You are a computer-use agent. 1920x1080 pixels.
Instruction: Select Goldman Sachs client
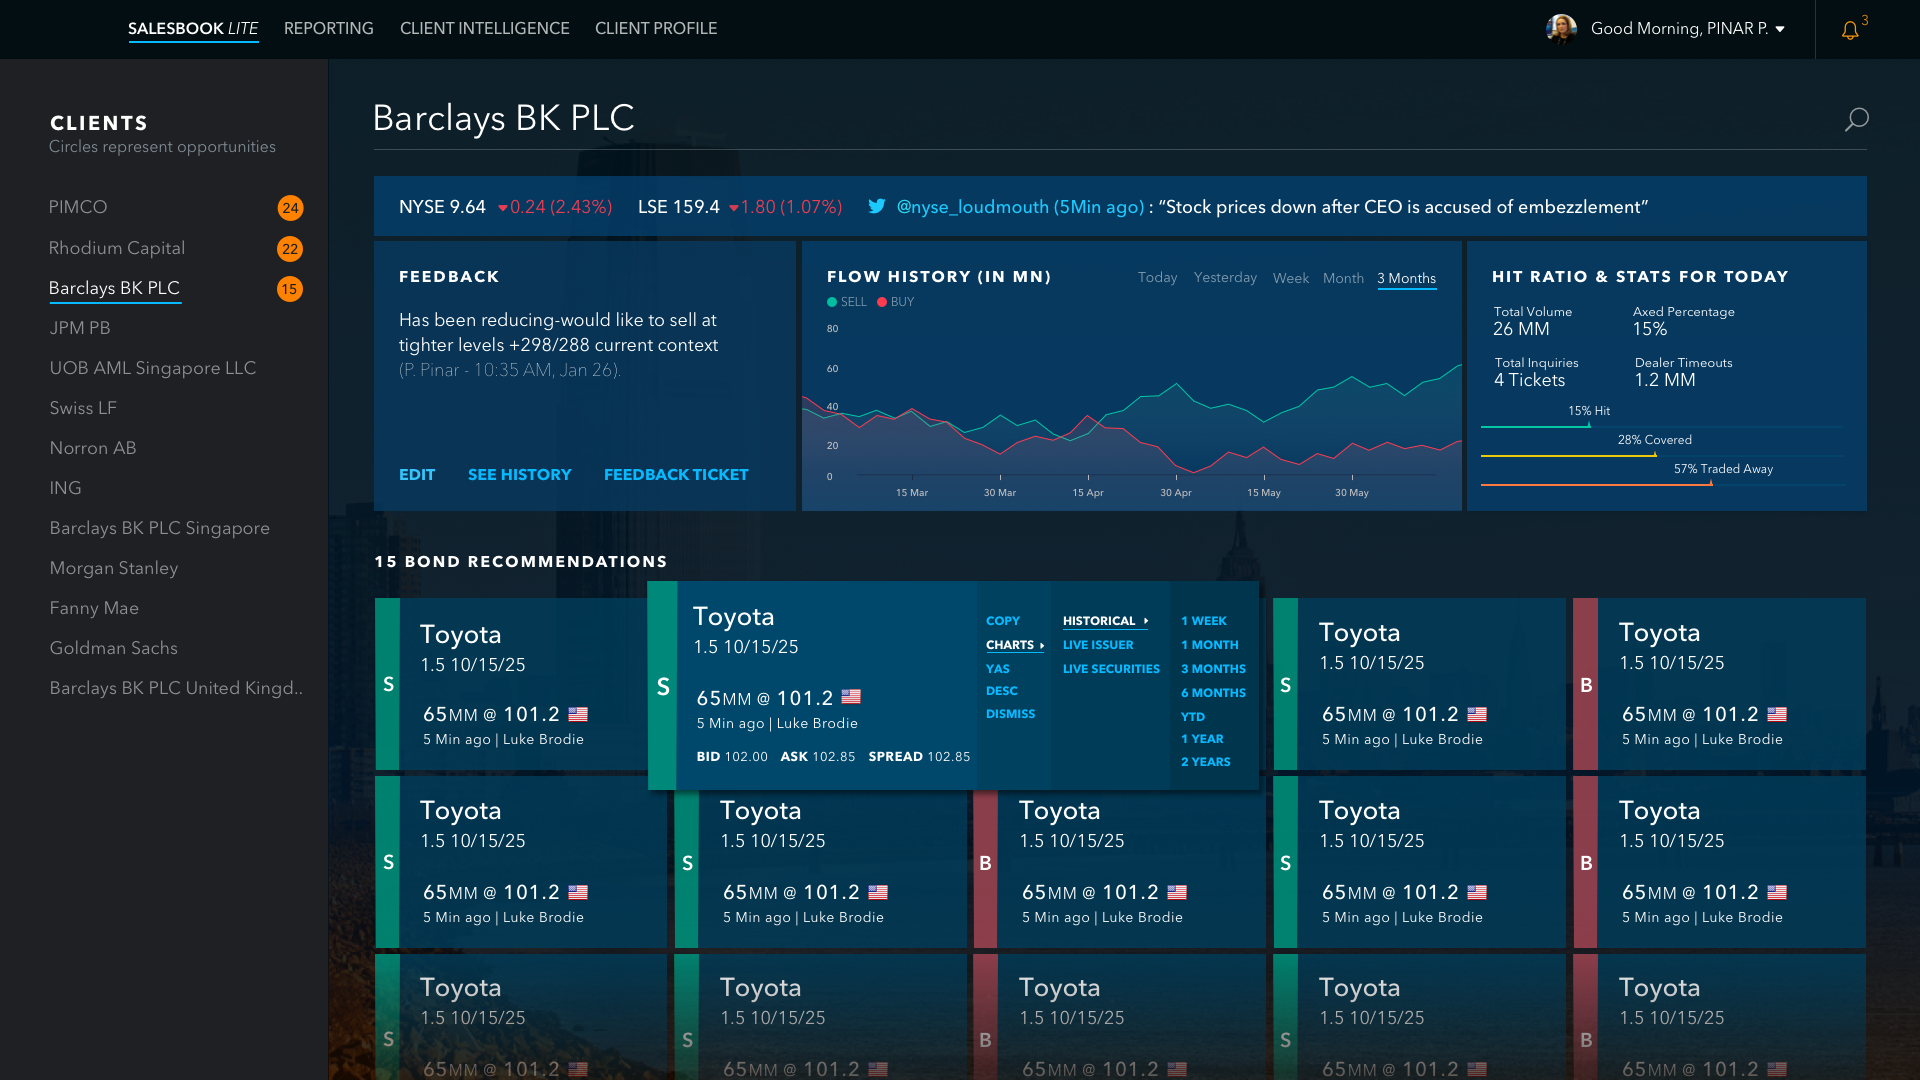(x=114, y=648)
